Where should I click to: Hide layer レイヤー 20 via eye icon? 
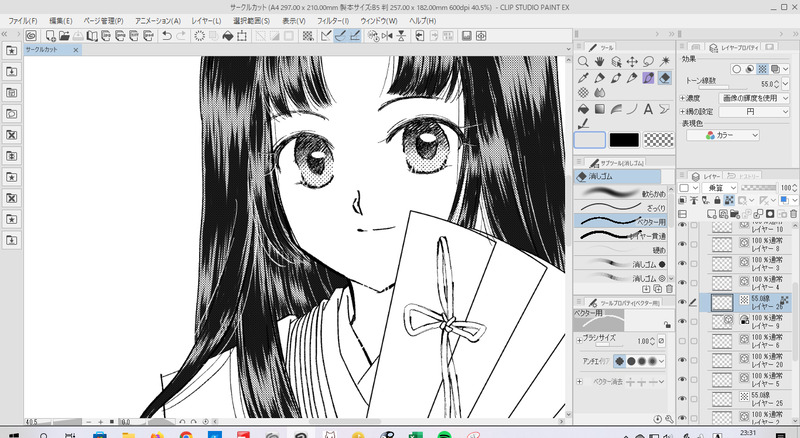682,360
